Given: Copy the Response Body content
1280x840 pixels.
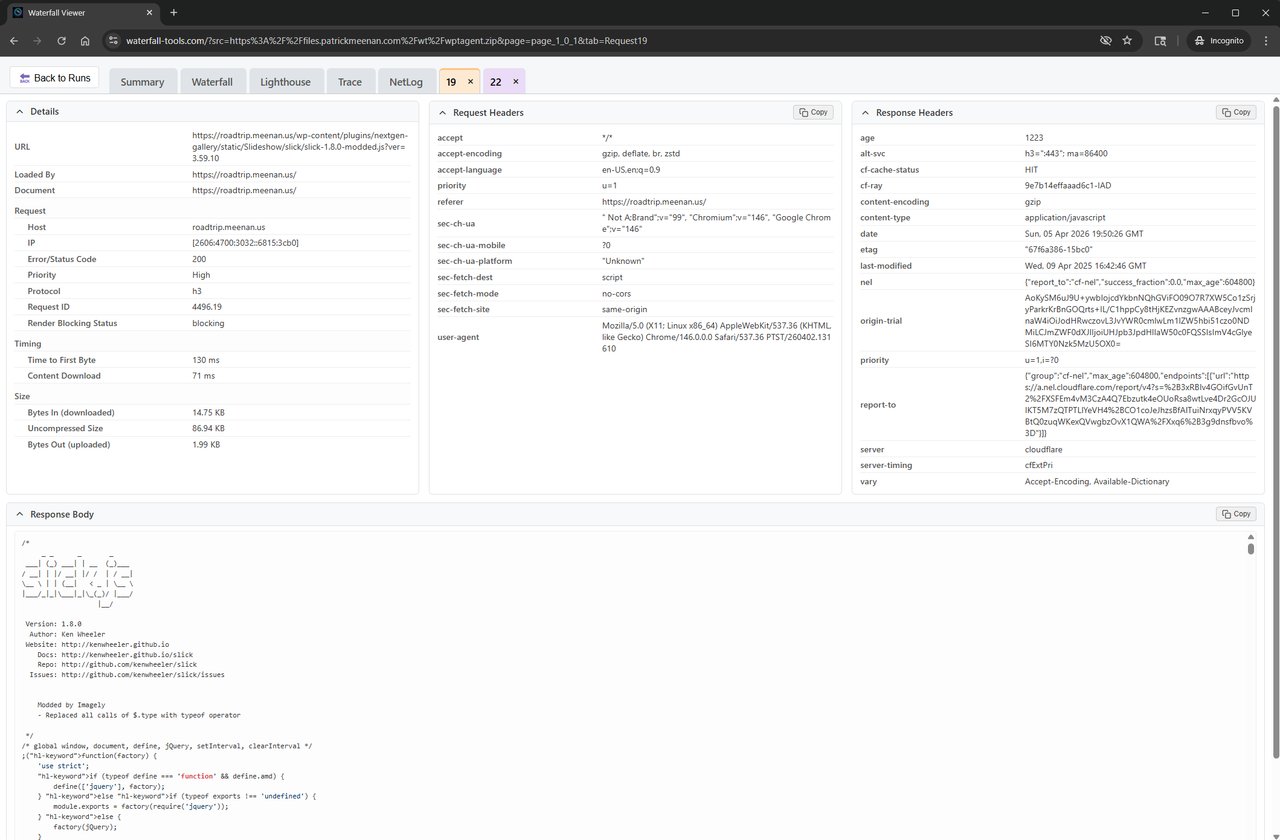Looking at the screenshot, I should click(x=1235, y=513).
